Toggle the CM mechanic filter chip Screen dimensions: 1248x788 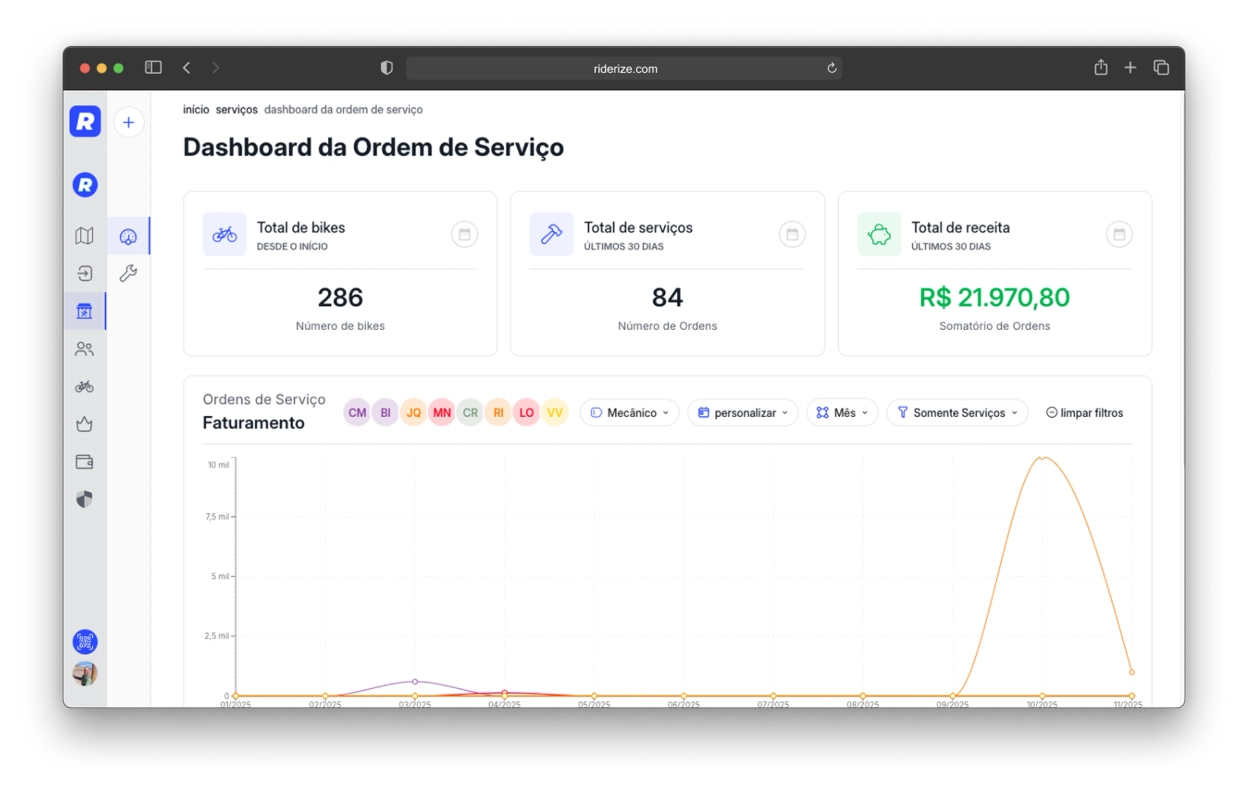pyautogui.click(x=357, y=412)
